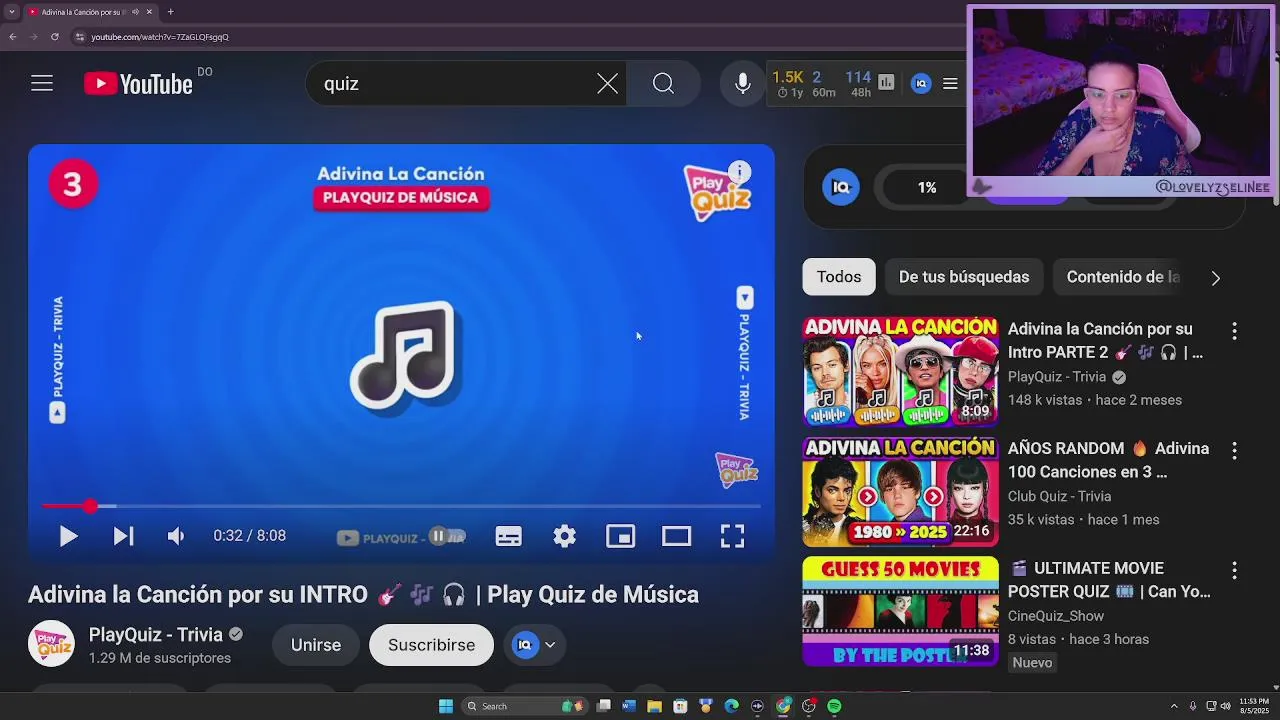Open the 'Adivina la Canción por su Intro PARTE 2' title

1105,340
